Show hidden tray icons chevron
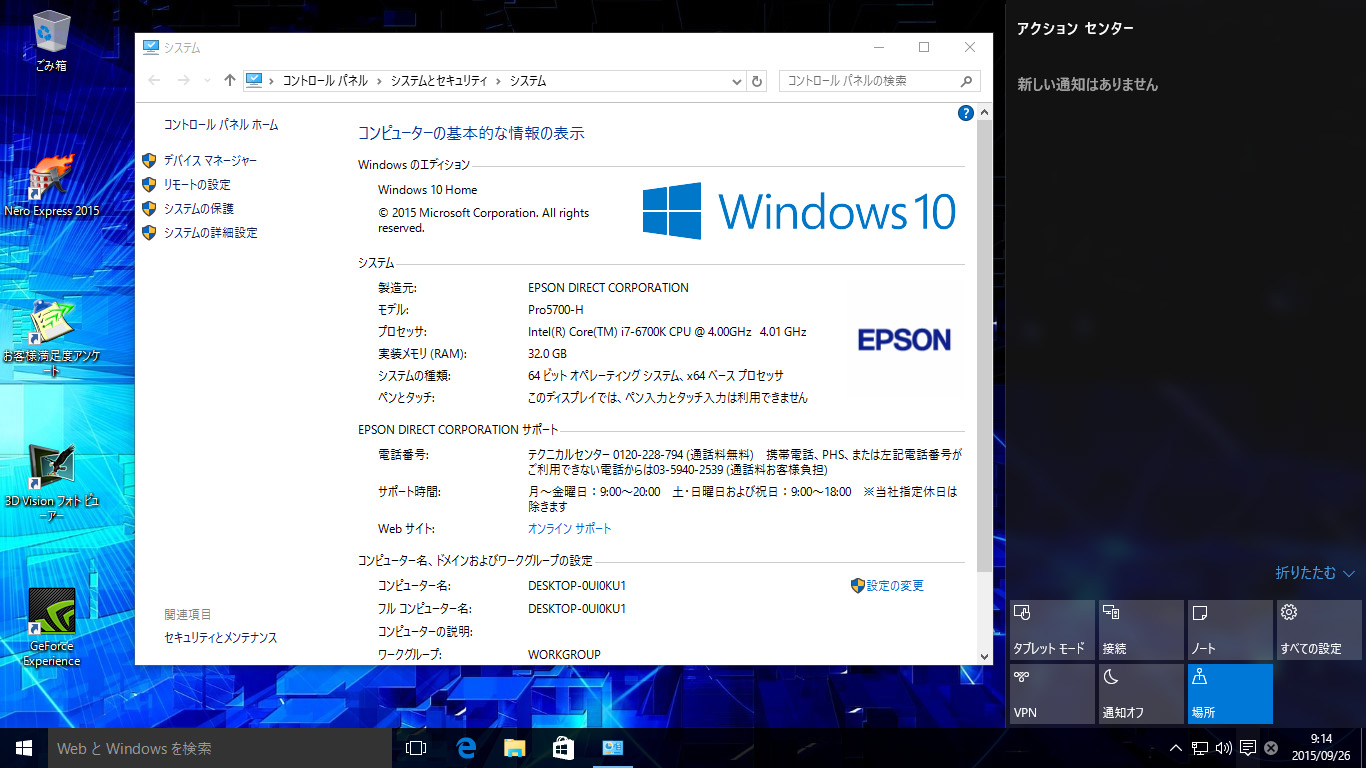This screenshot has width=1366, height=768. click(x=1176, y=748)
